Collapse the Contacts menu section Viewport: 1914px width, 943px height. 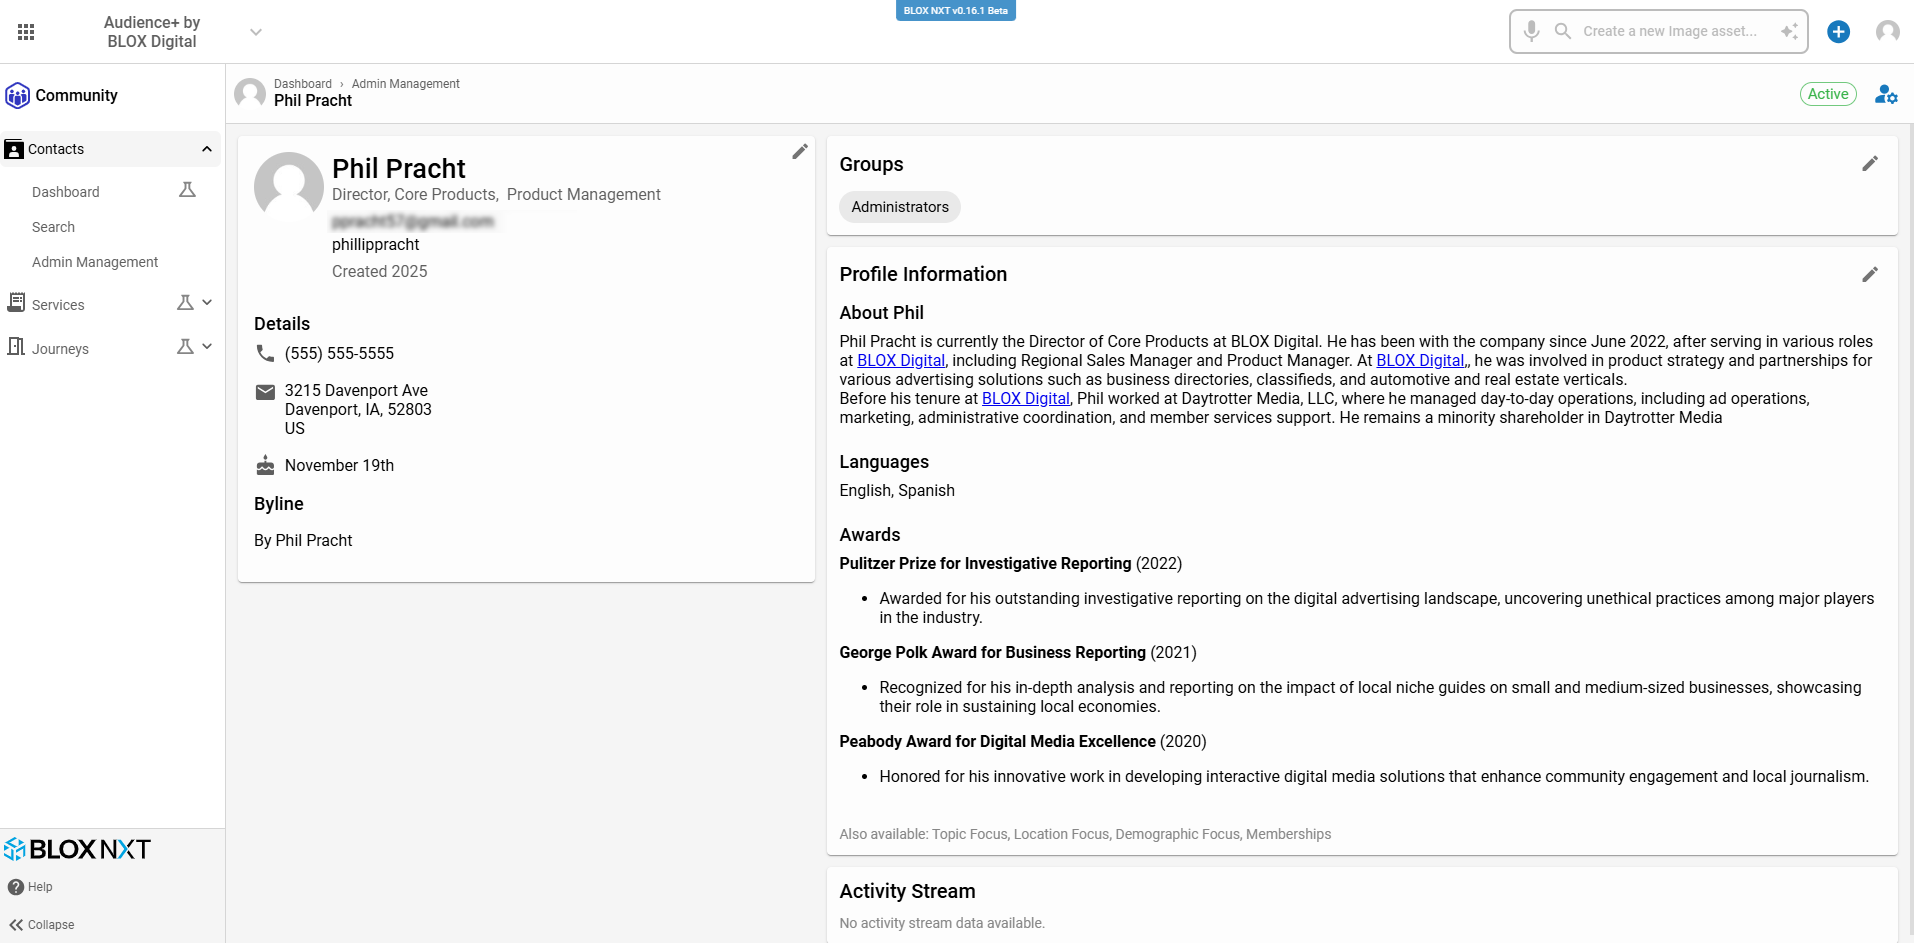pos(207,150)
